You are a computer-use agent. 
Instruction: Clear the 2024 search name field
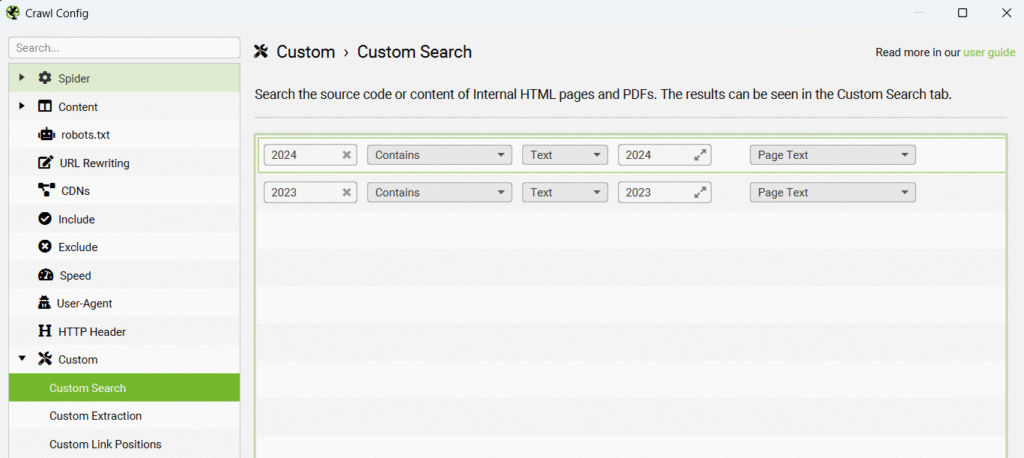click(347, 155)
